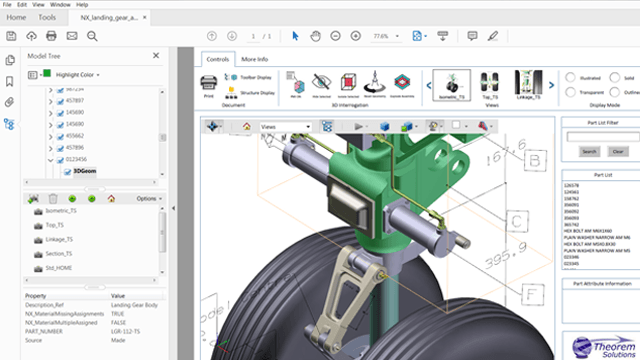Click the next views right arrow
This screenshot has height=360, width=640.
pos(551,85)
